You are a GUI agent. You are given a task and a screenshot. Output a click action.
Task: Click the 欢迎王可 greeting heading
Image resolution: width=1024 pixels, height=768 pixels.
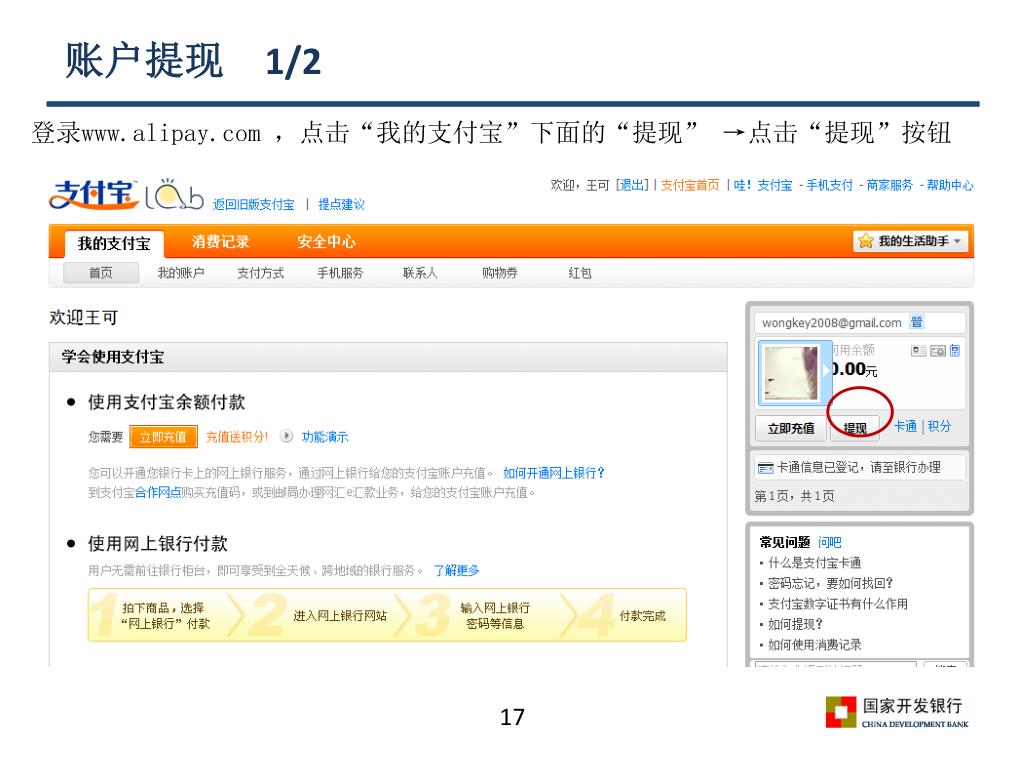click(x=84, y=318)
